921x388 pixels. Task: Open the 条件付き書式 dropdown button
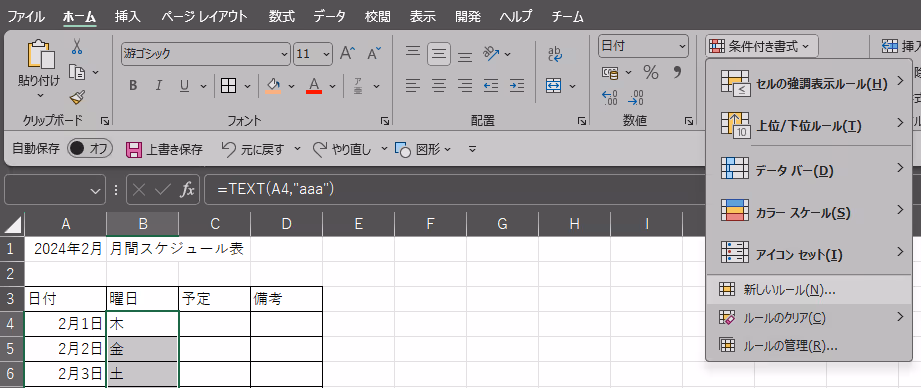click(761, 46)
